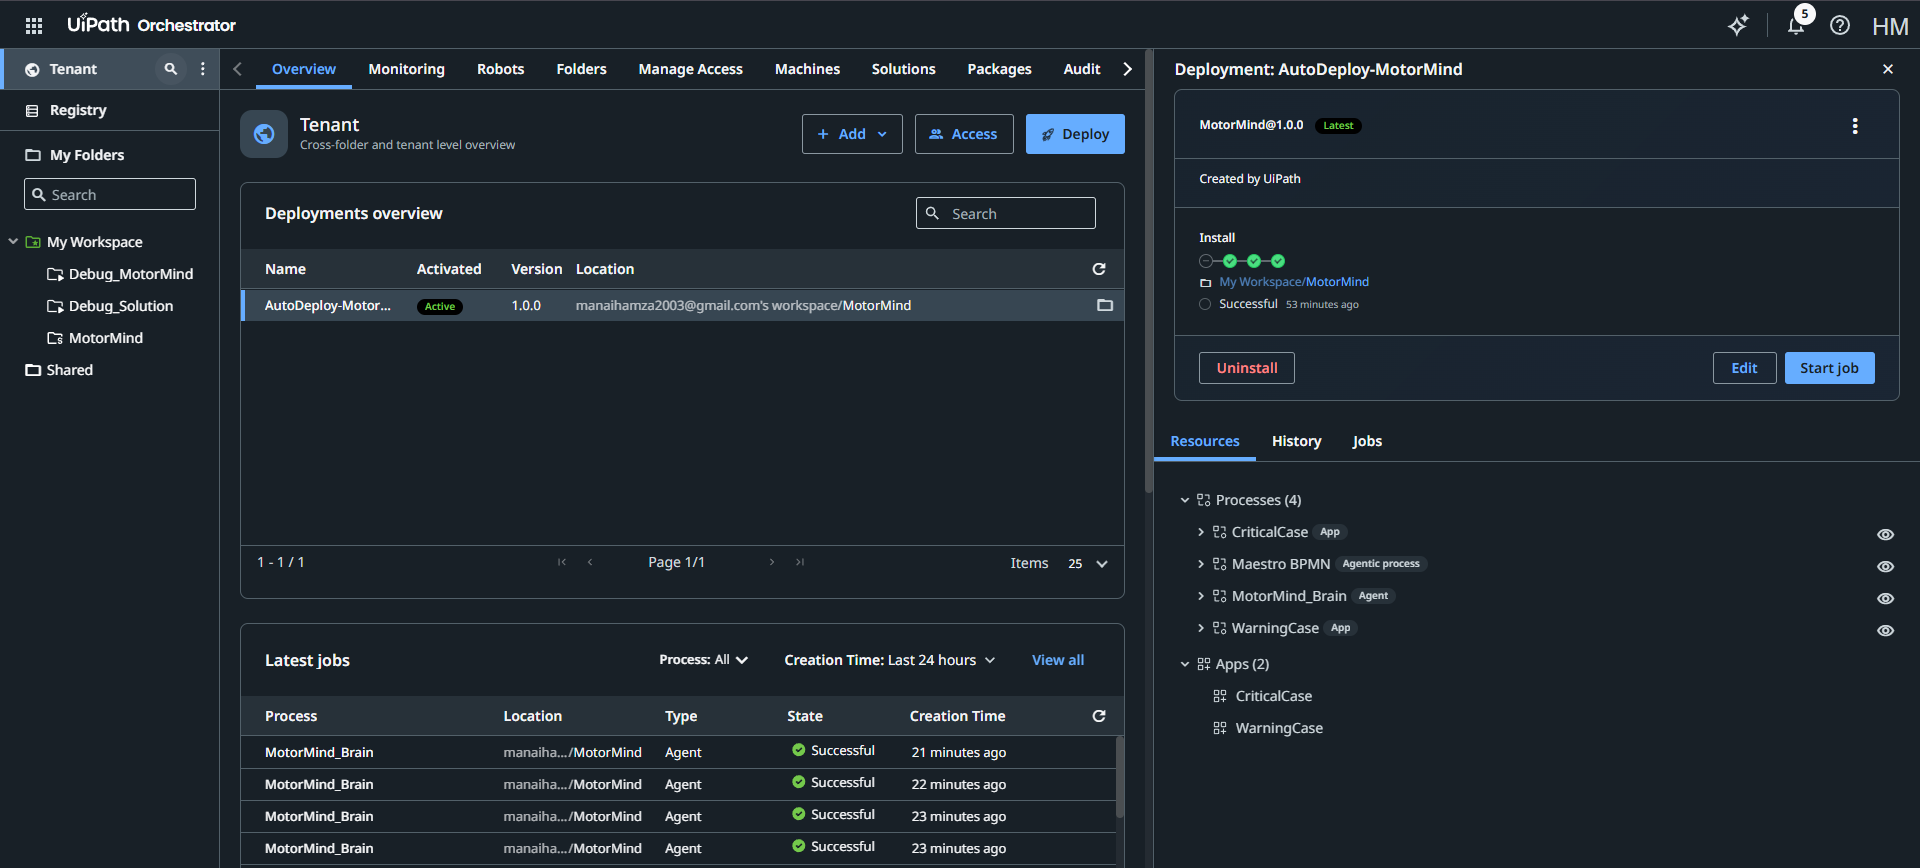This screenshot has width=1920, height=868.
Task: Toggle visibility of MotorMind_Brain process
Action: click(1885, 599)
